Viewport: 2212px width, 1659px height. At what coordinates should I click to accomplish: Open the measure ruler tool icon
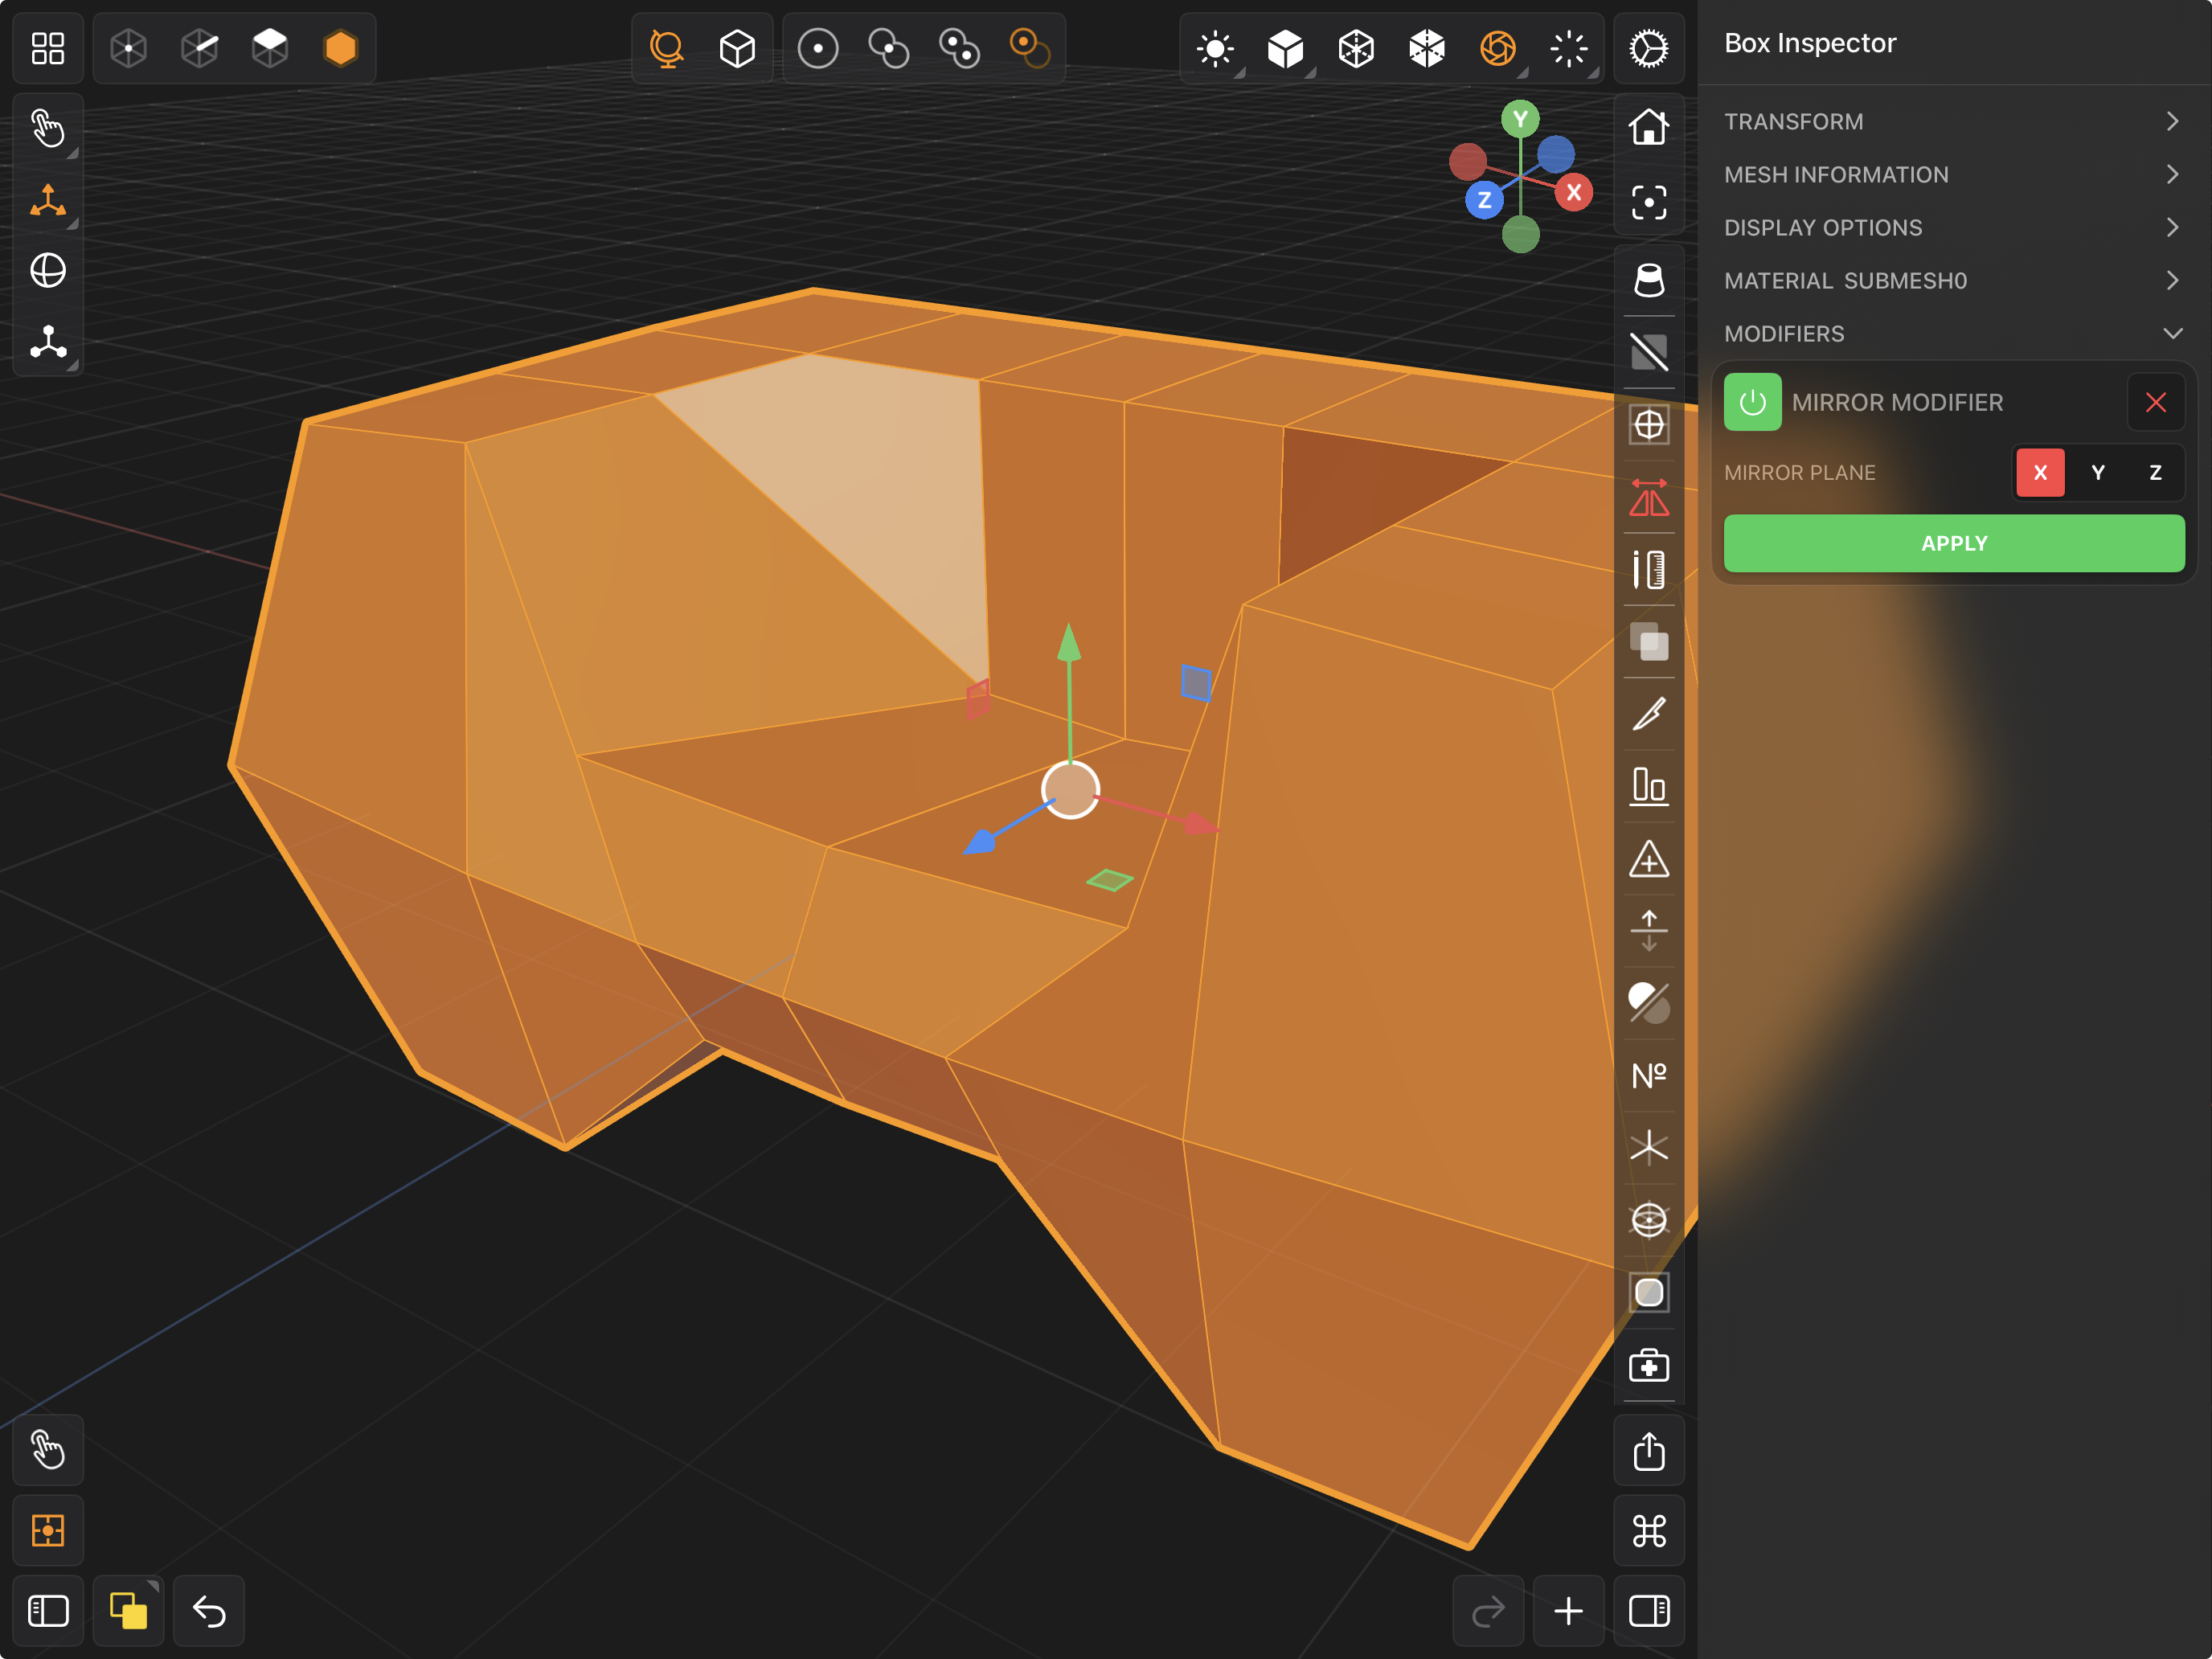click(x=1649, y=570)
